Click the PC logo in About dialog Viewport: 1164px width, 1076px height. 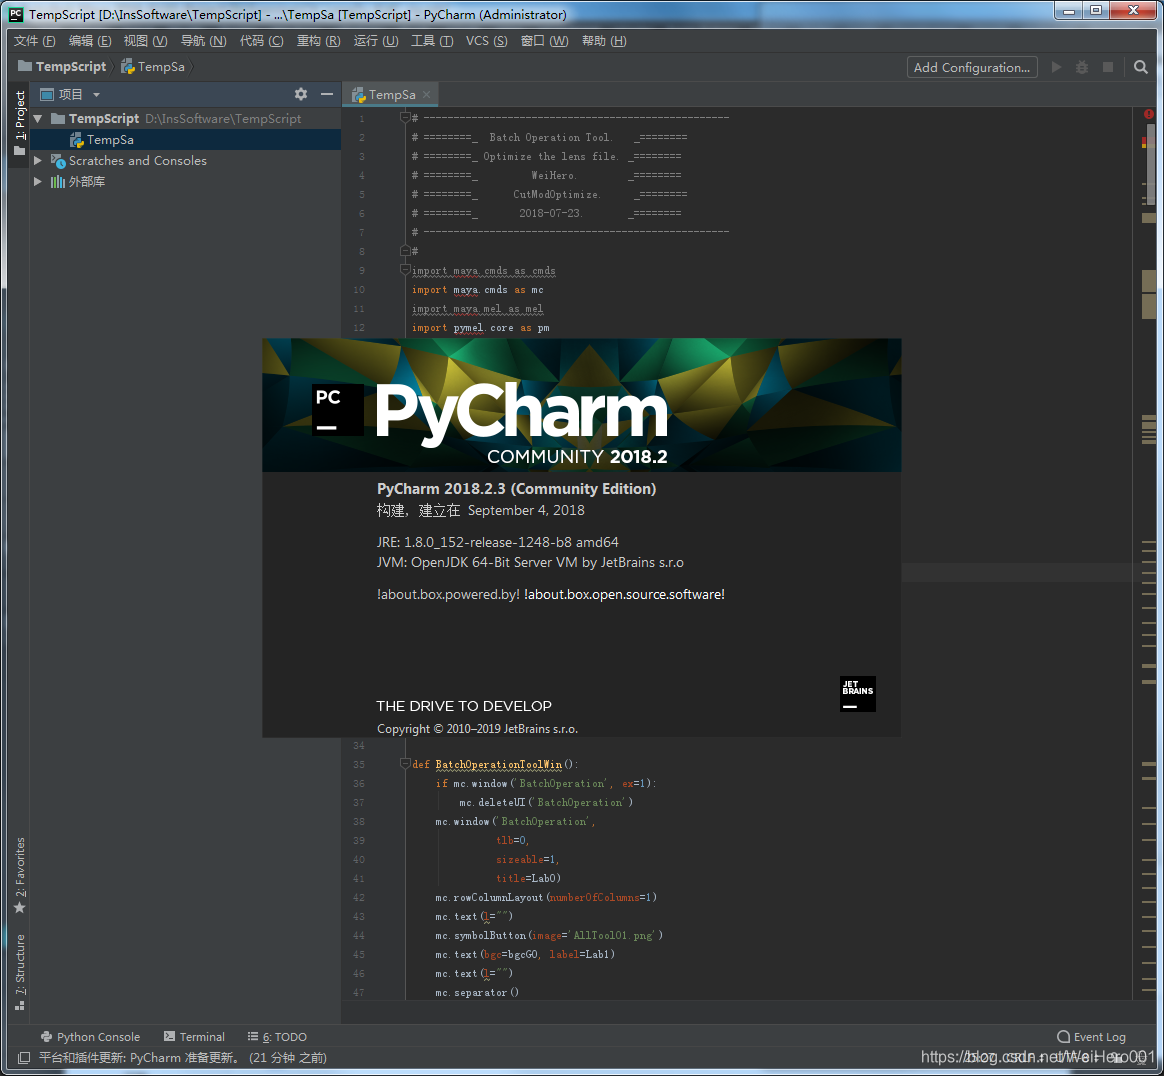[337, 410]
